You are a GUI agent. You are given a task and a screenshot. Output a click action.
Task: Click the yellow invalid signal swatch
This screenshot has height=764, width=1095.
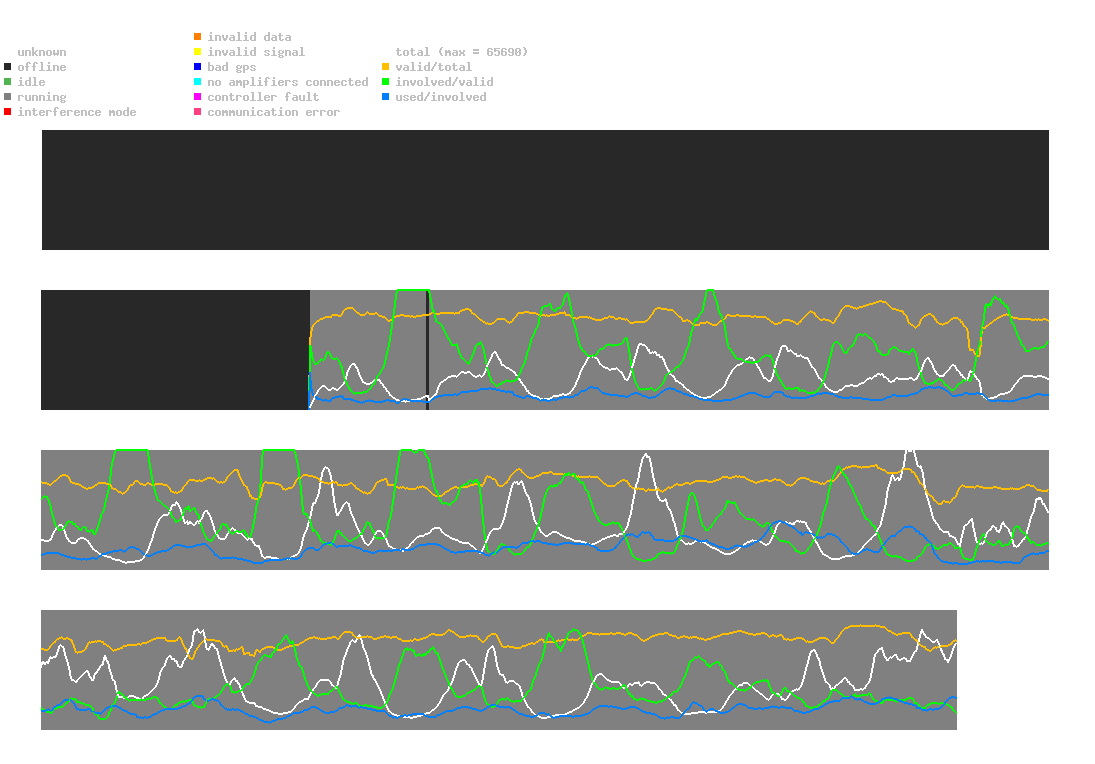tap(198, 52)
